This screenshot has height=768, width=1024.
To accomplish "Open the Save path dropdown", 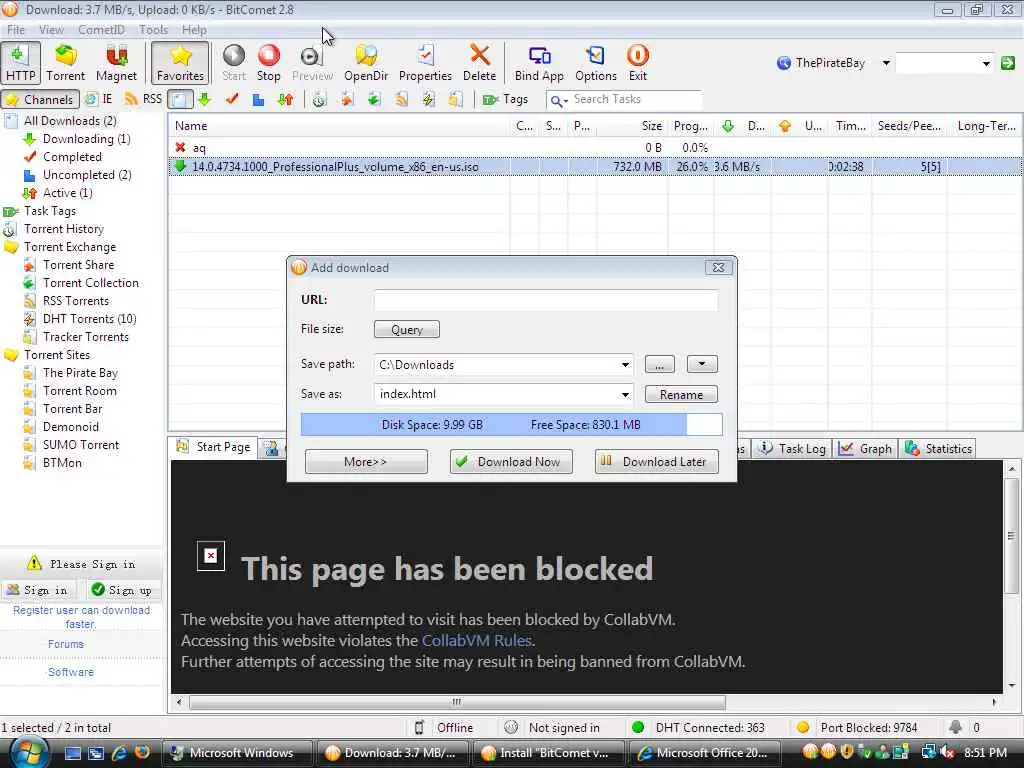I will point(625,365).
